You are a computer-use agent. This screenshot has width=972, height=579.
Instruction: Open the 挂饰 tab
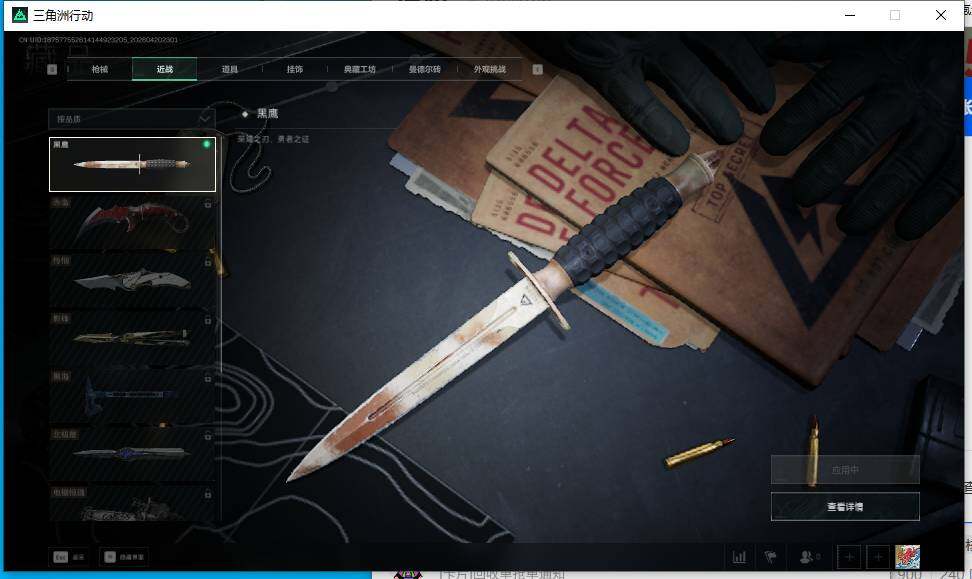coord(296,69)
